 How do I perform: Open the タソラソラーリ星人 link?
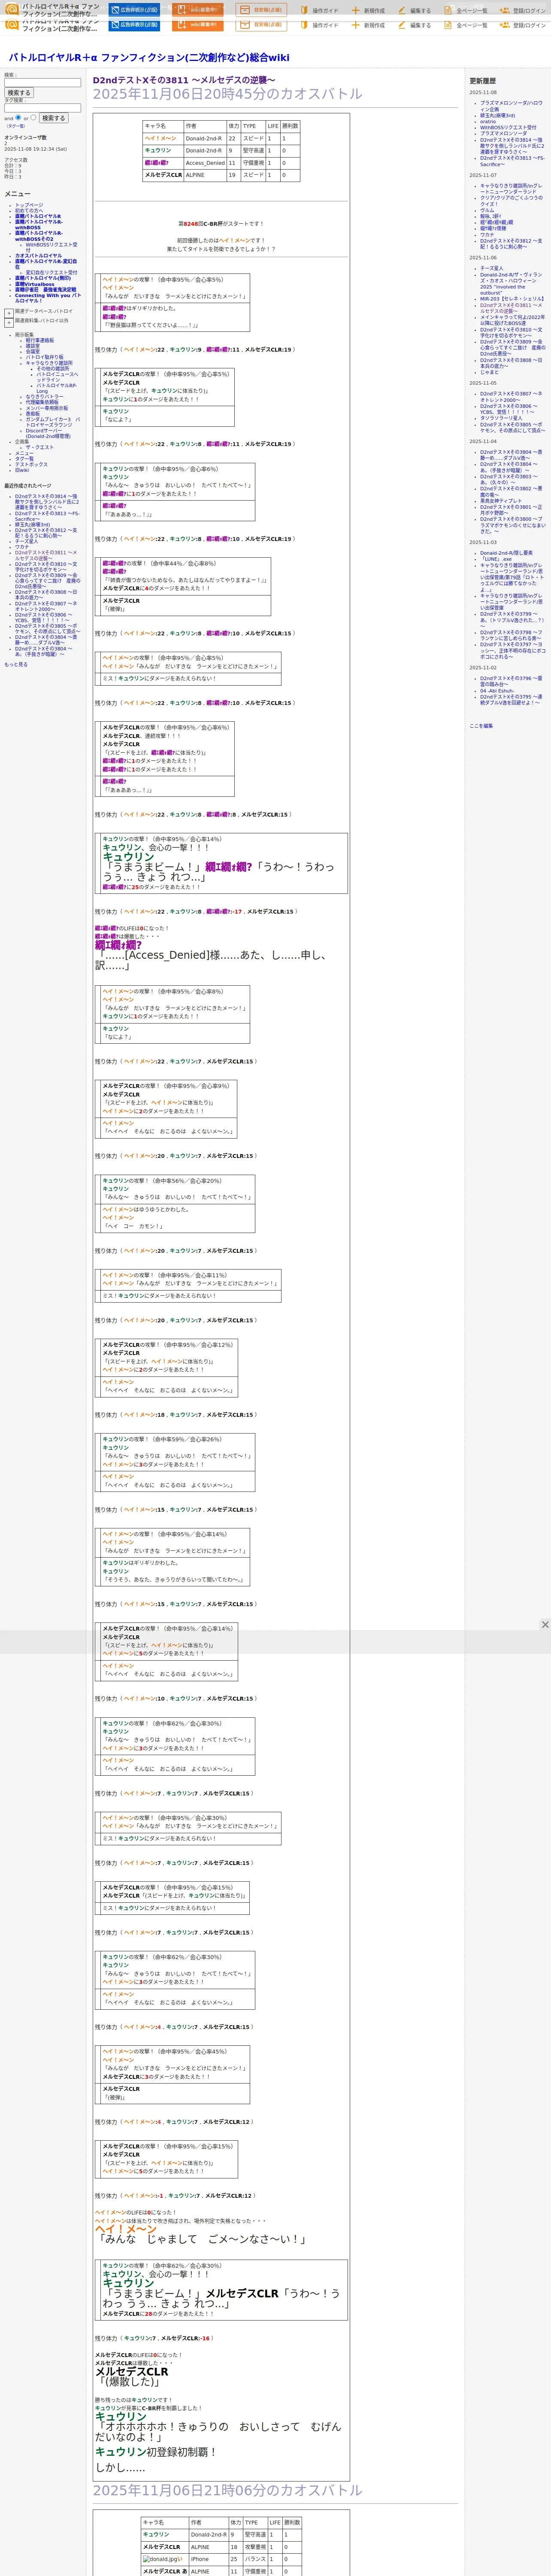[x=501, y=418]
